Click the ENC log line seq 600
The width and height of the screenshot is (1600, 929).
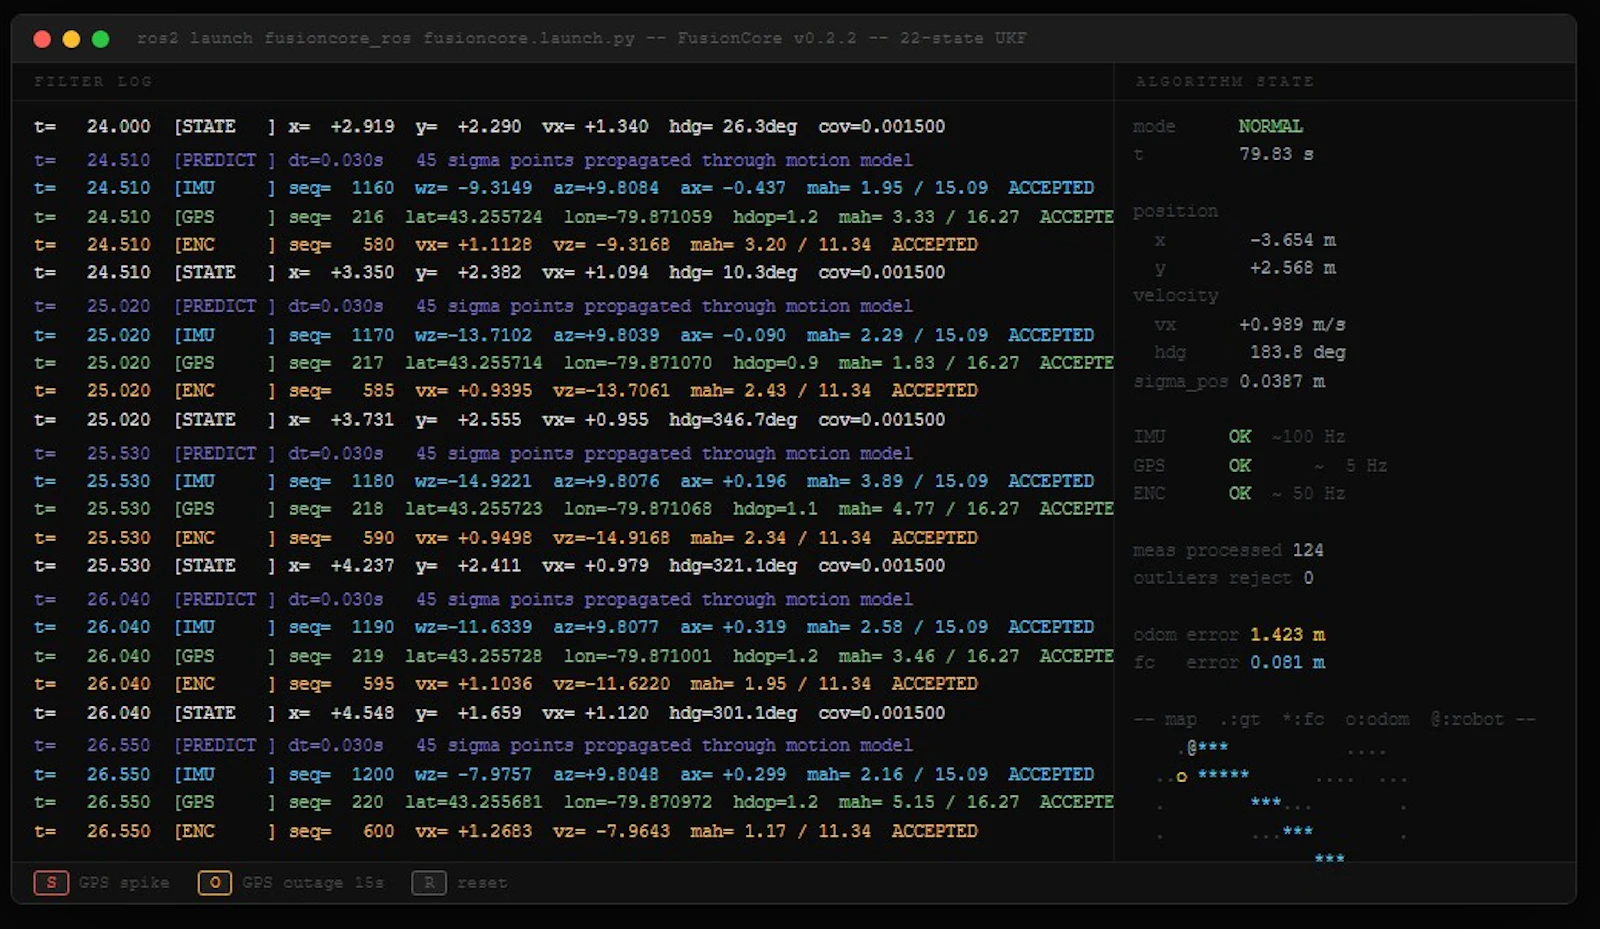pyautogui.click(x=506, y=832)
